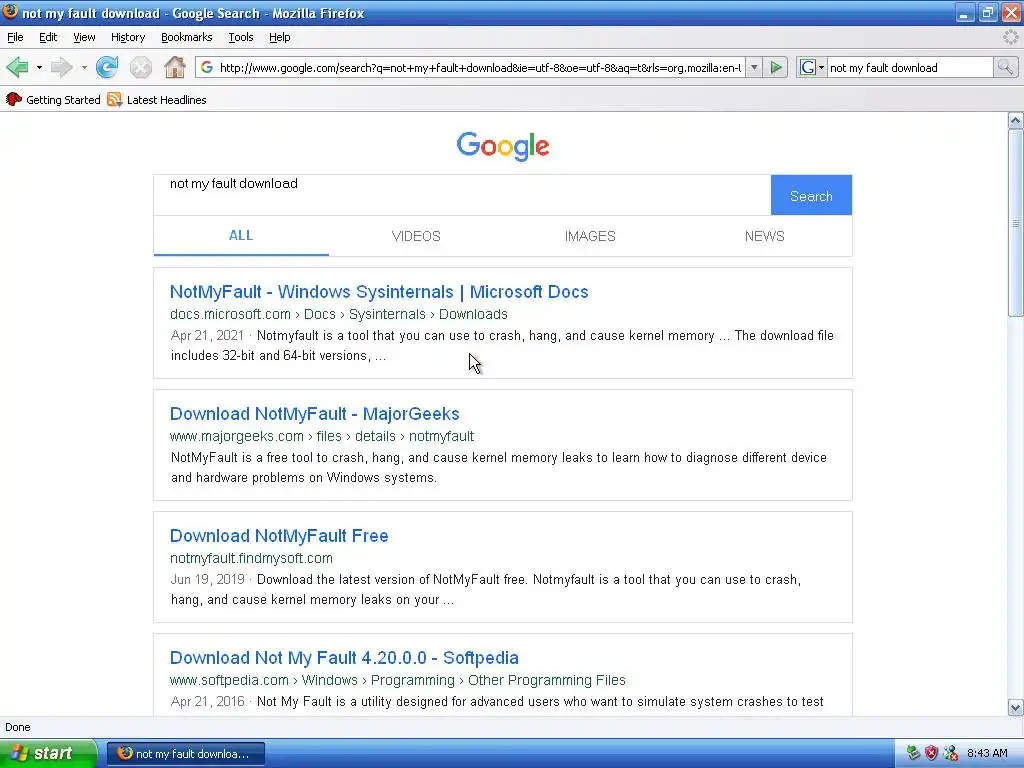Expand the address bar URL history dropdown
This screenshot has height=768, width=1024.
pos(754,67)
